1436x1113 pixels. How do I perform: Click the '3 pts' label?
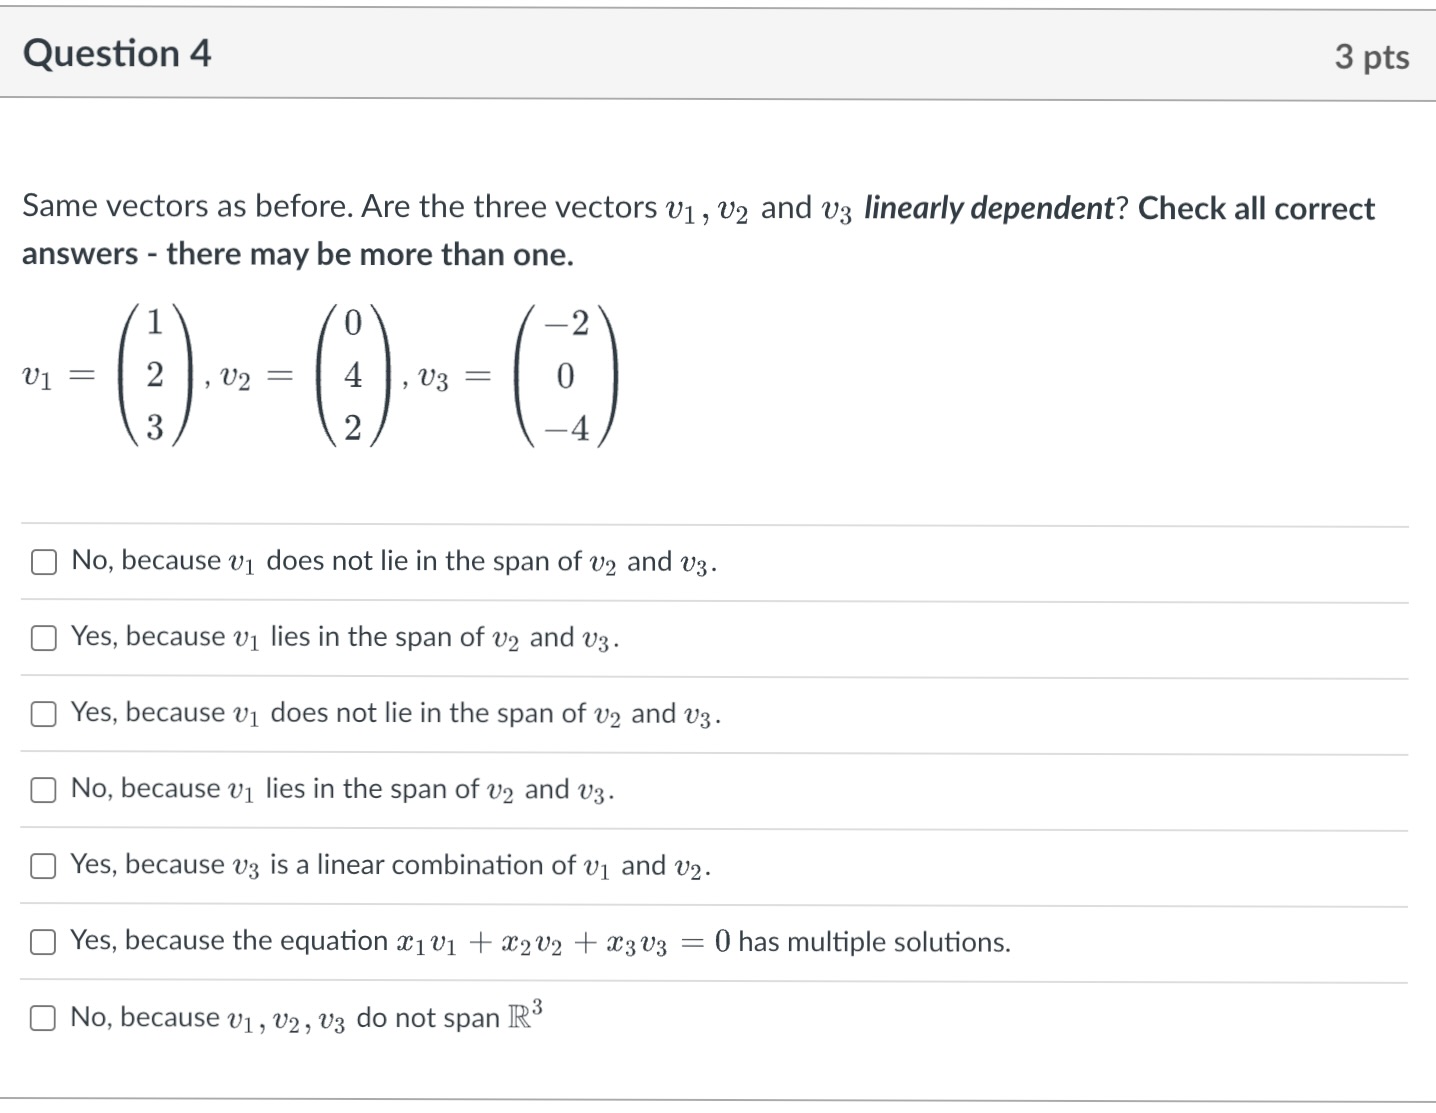(x=1371, y=57)
